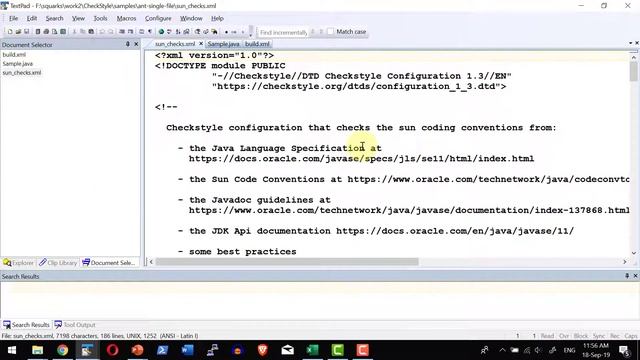This screenshot has height=360, width=640.
Task: Click the Redo toolbar icon
Action: 111,31
